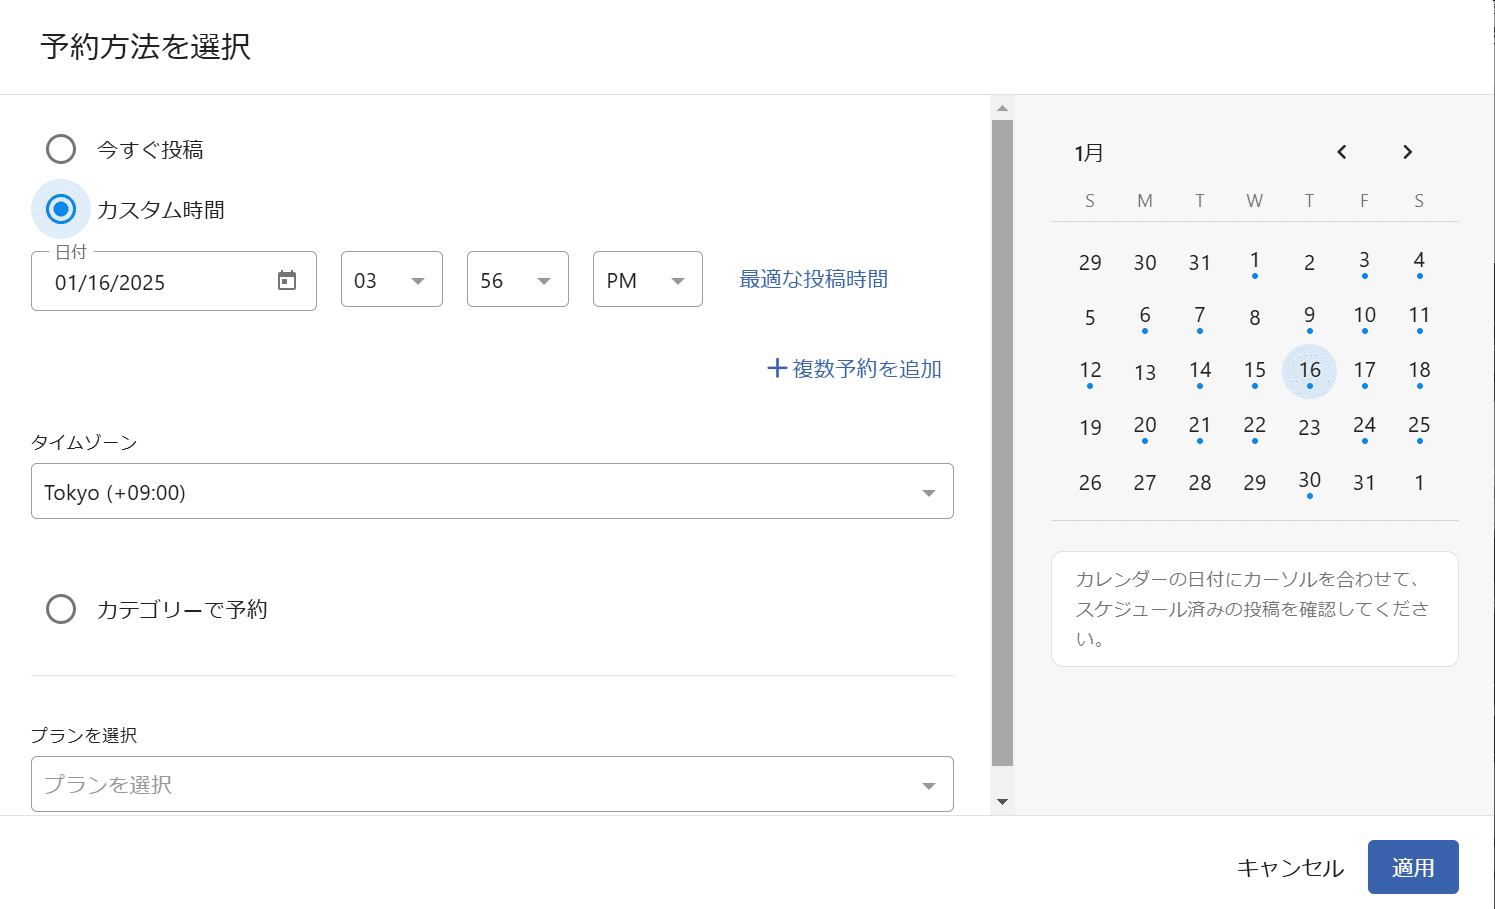Open the Tokyo (+09:00) timezone dropdown

(x=492, y=491)
